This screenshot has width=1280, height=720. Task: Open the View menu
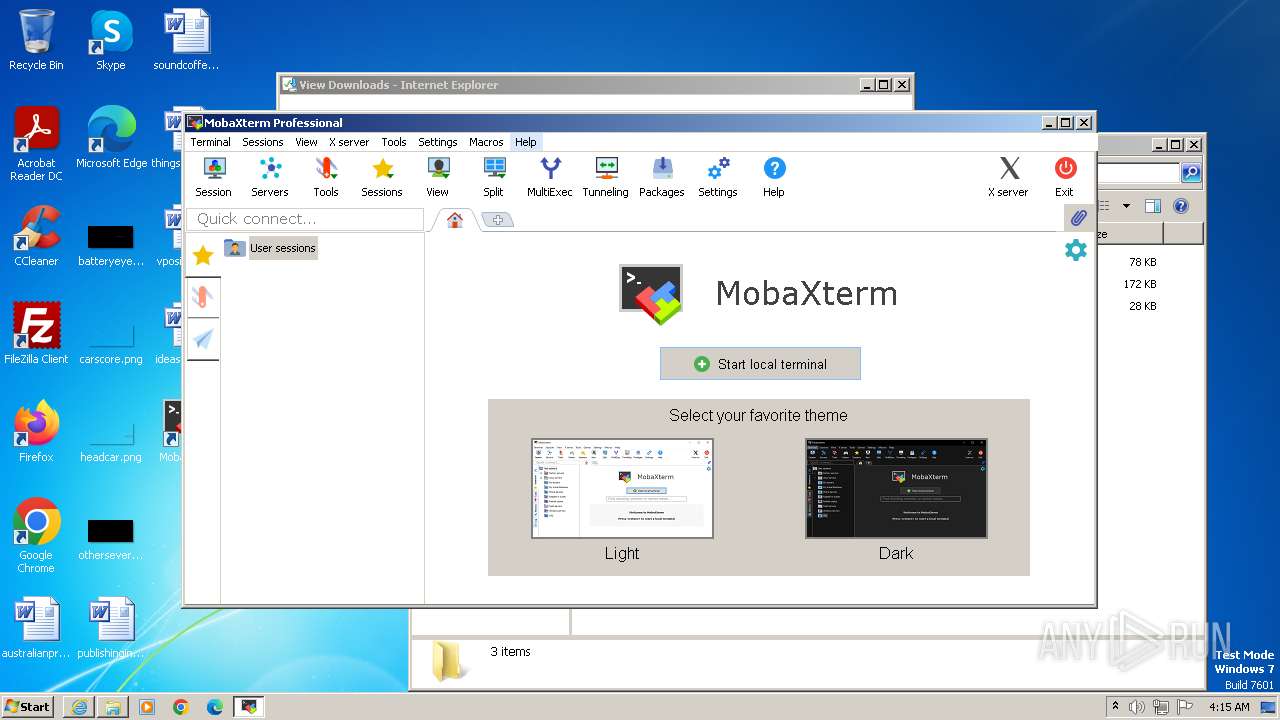click(x=306, y=142)
